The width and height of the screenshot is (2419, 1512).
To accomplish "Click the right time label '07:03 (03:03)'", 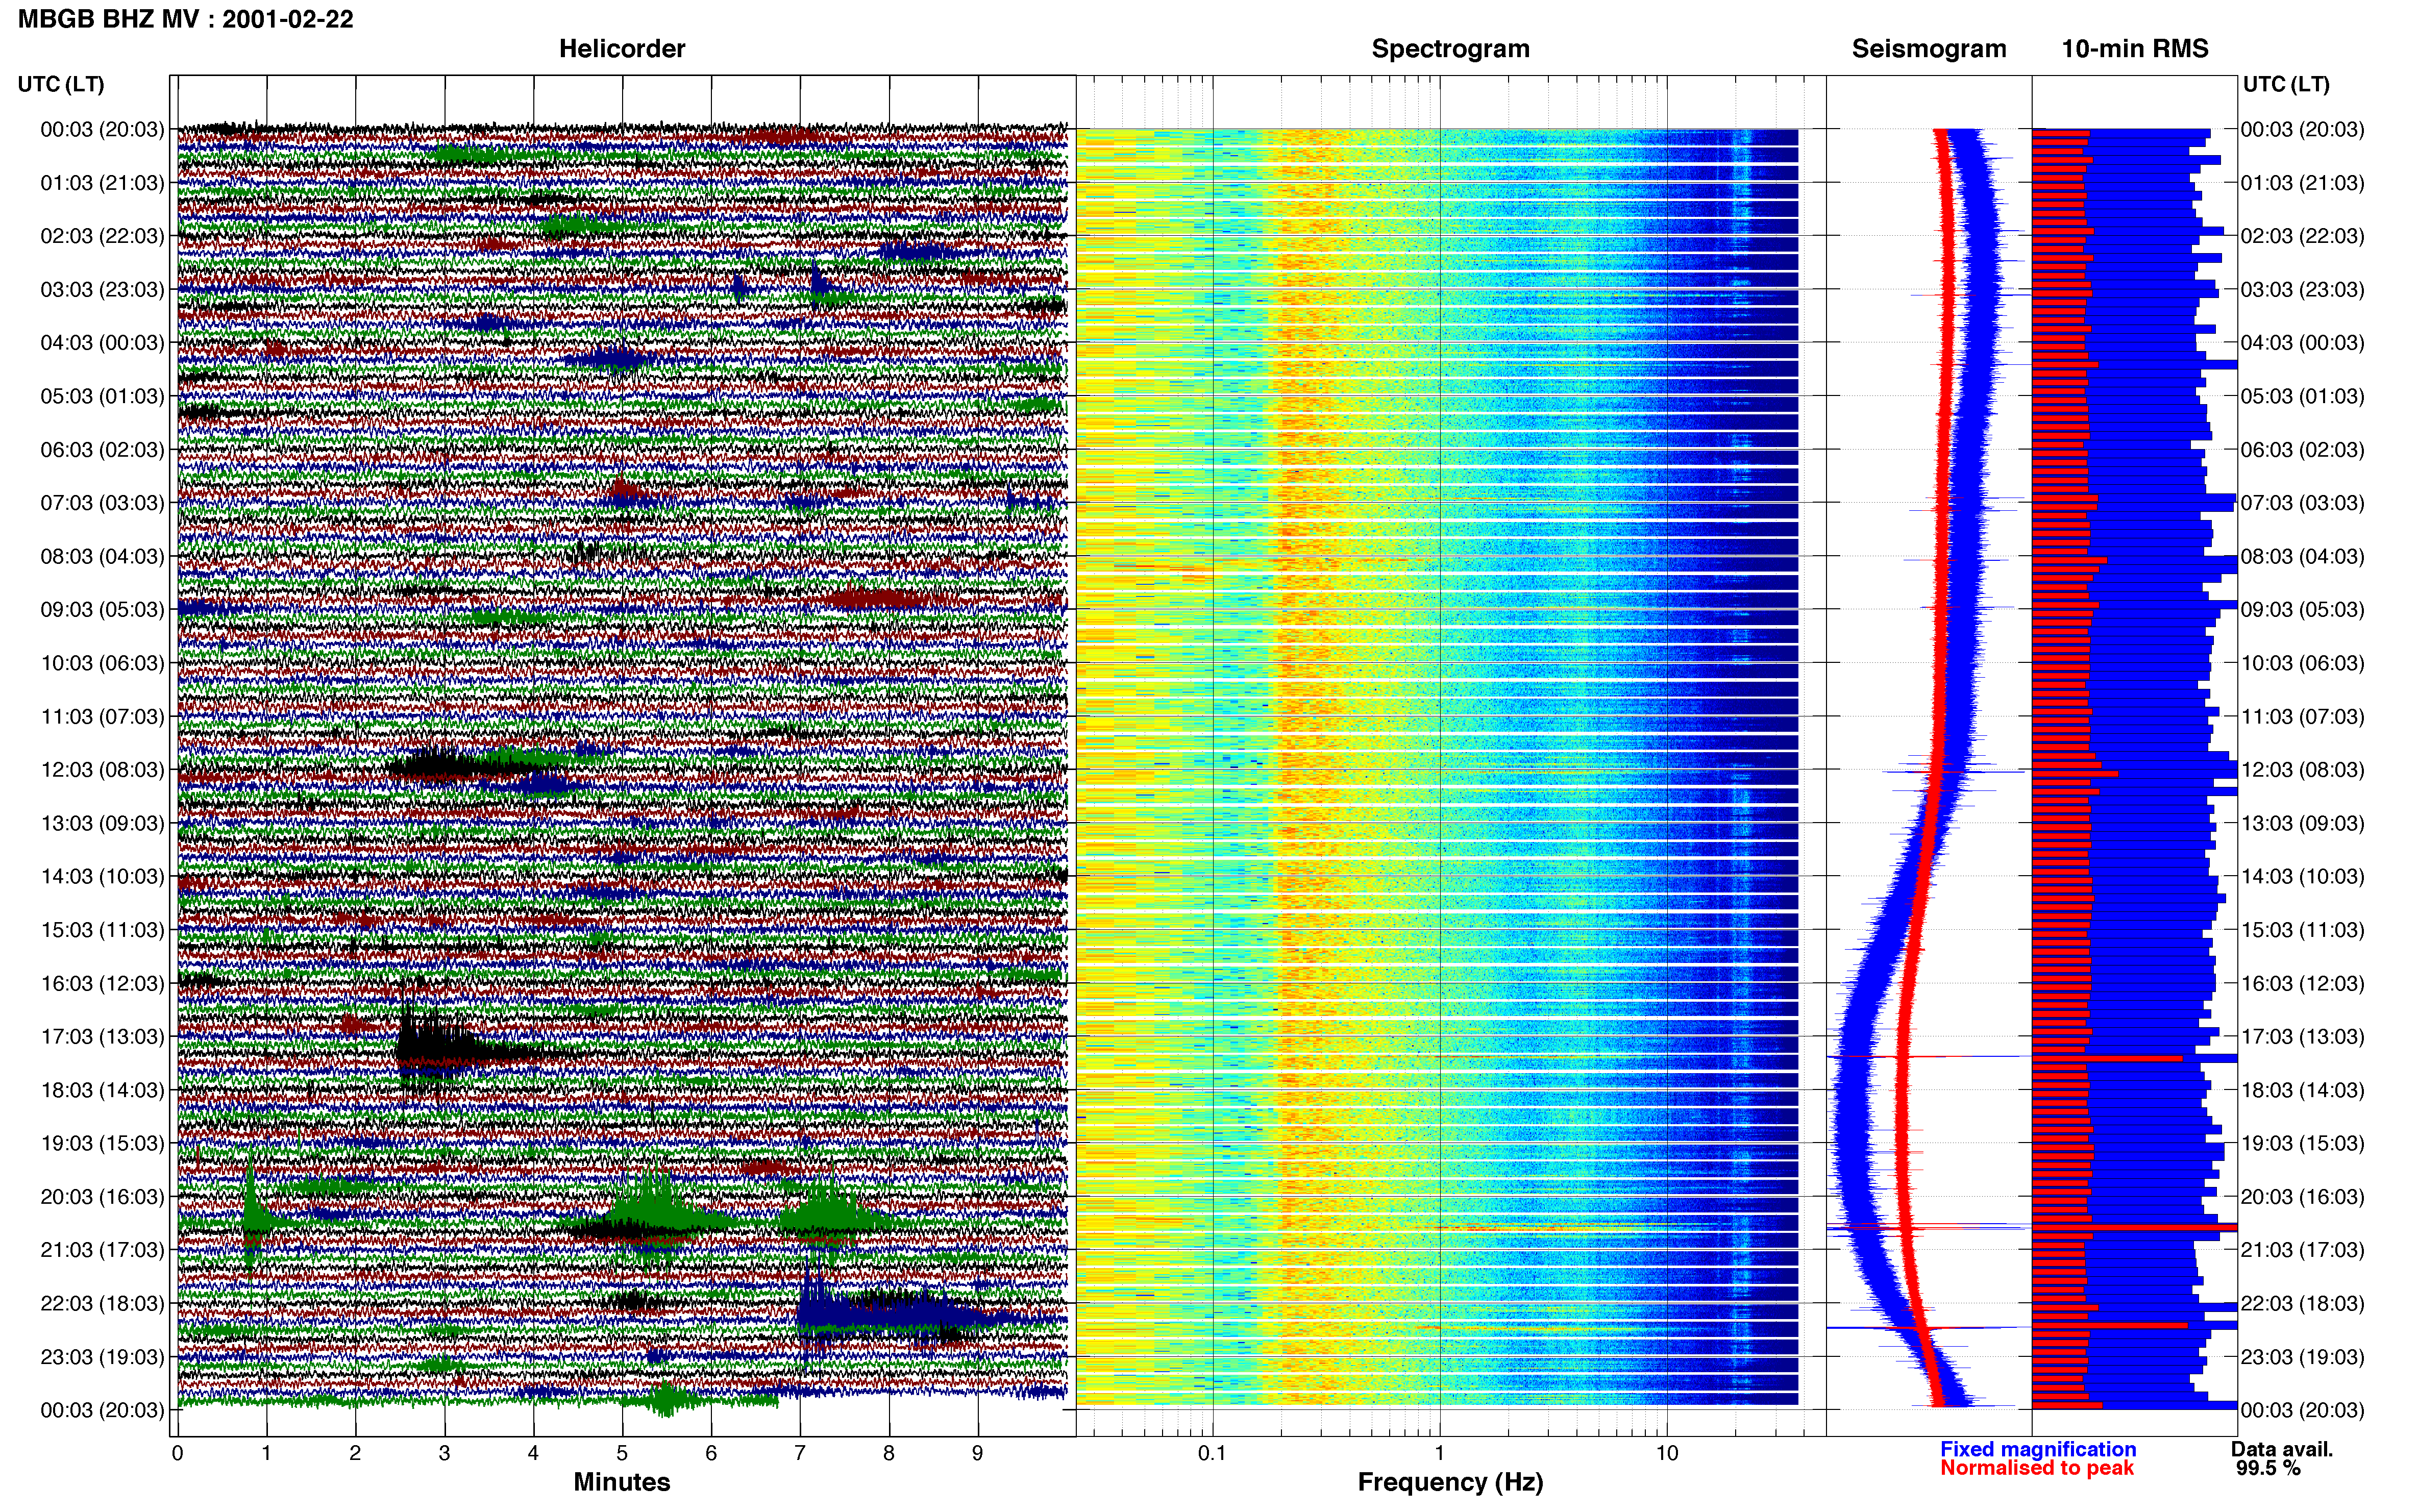I will [2302, 503].
